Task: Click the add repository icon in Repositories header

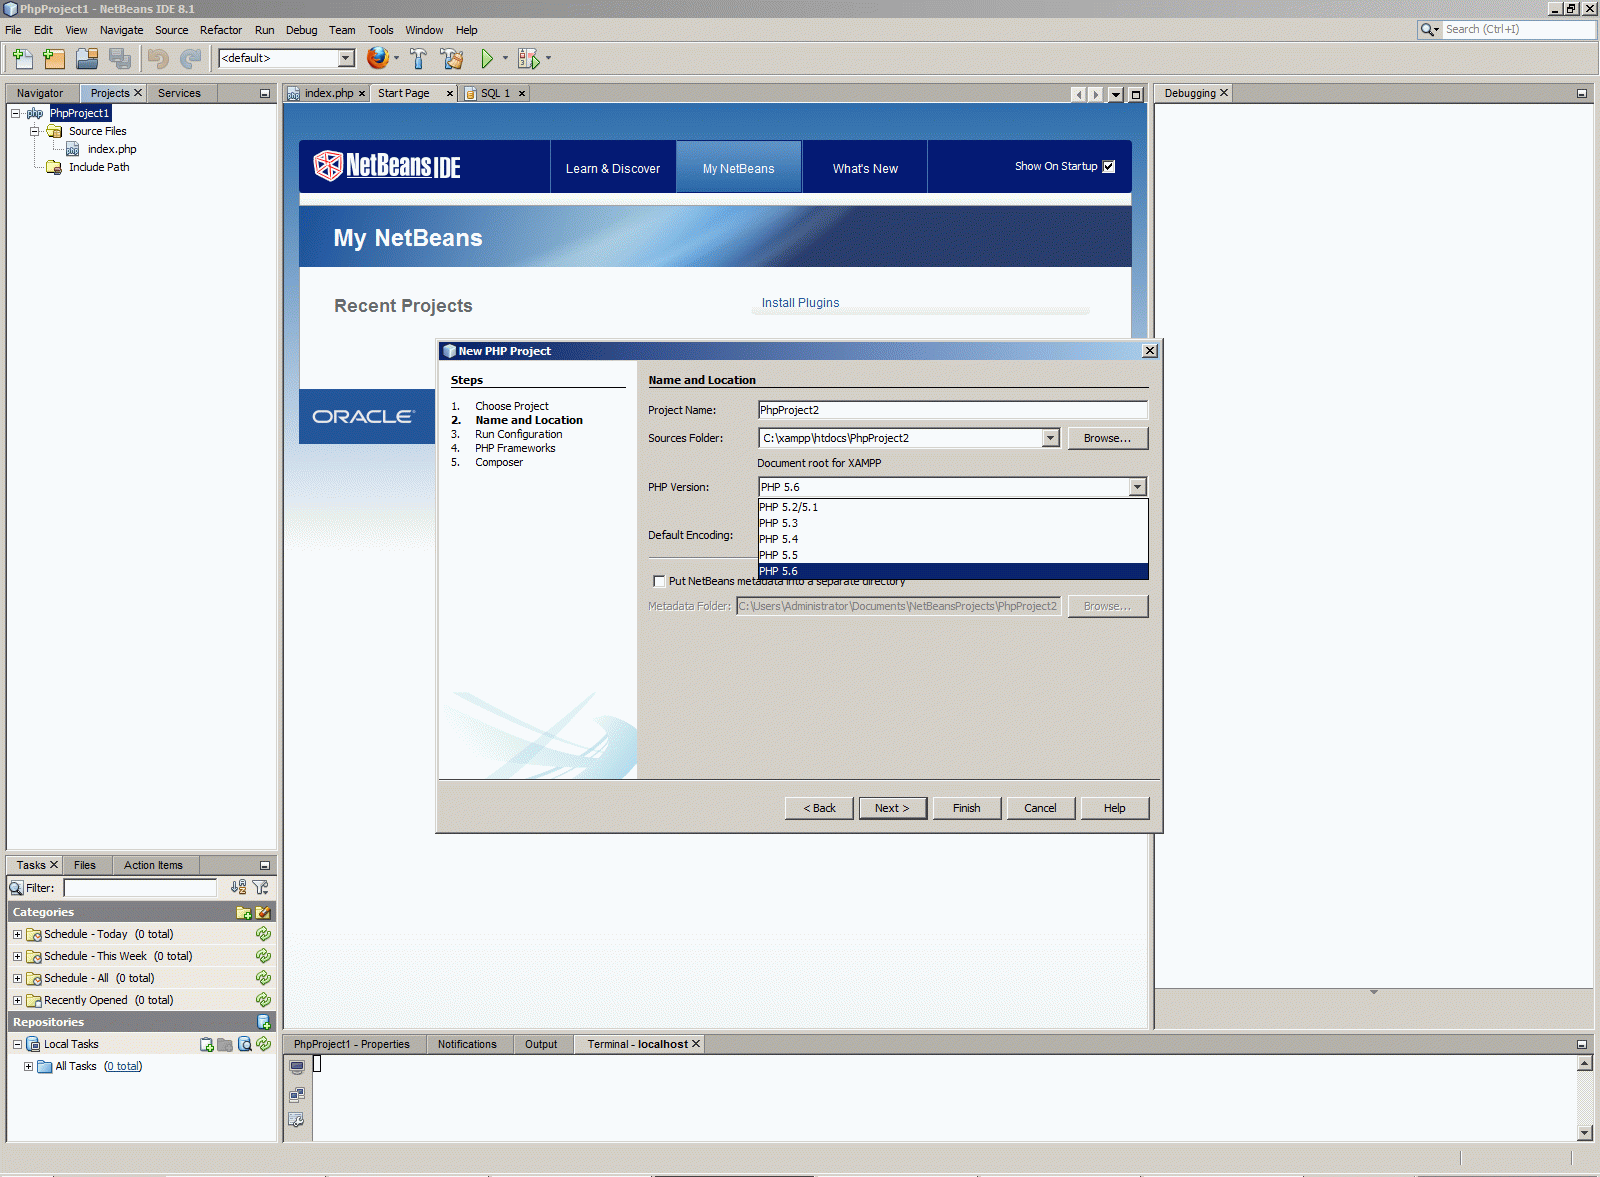Action: coord(264,1022)
